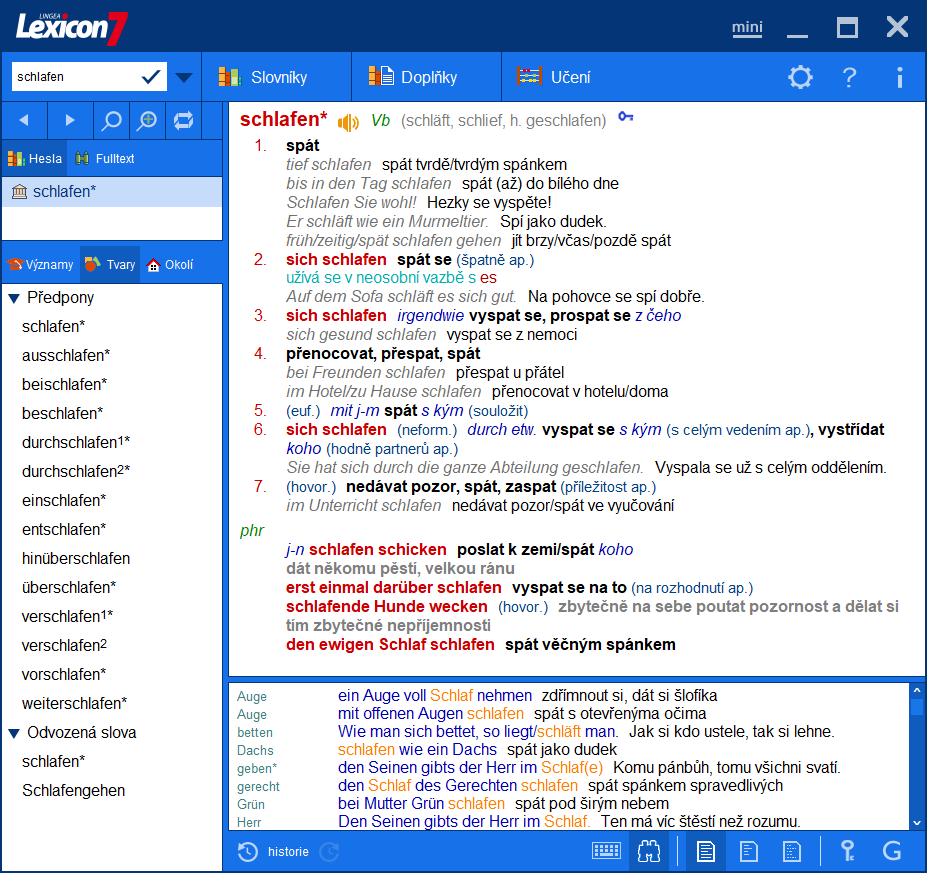Open the search field dropdown arrow
Image resolution: width=927 pixels, height=873 pixels.
tap(184, 77)
